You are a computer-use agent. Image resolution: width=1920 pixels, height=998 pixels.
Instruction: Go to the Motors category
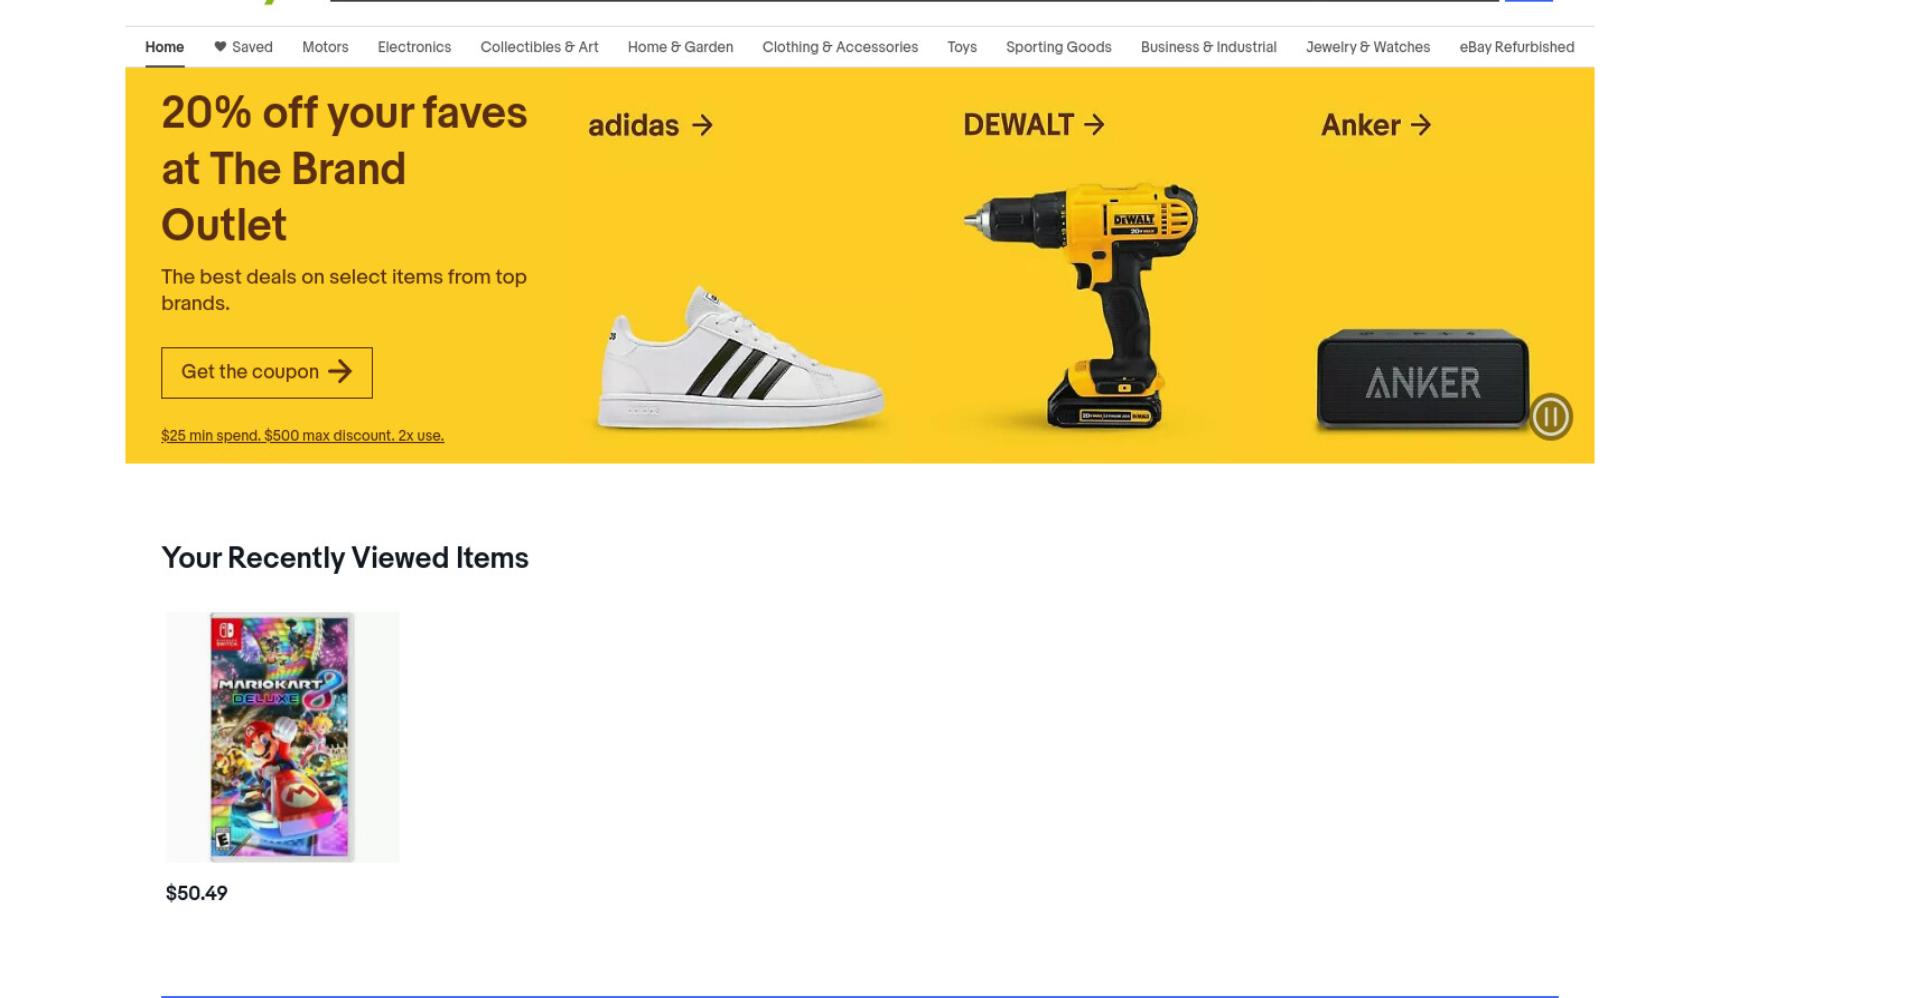[x=325, y=47]
